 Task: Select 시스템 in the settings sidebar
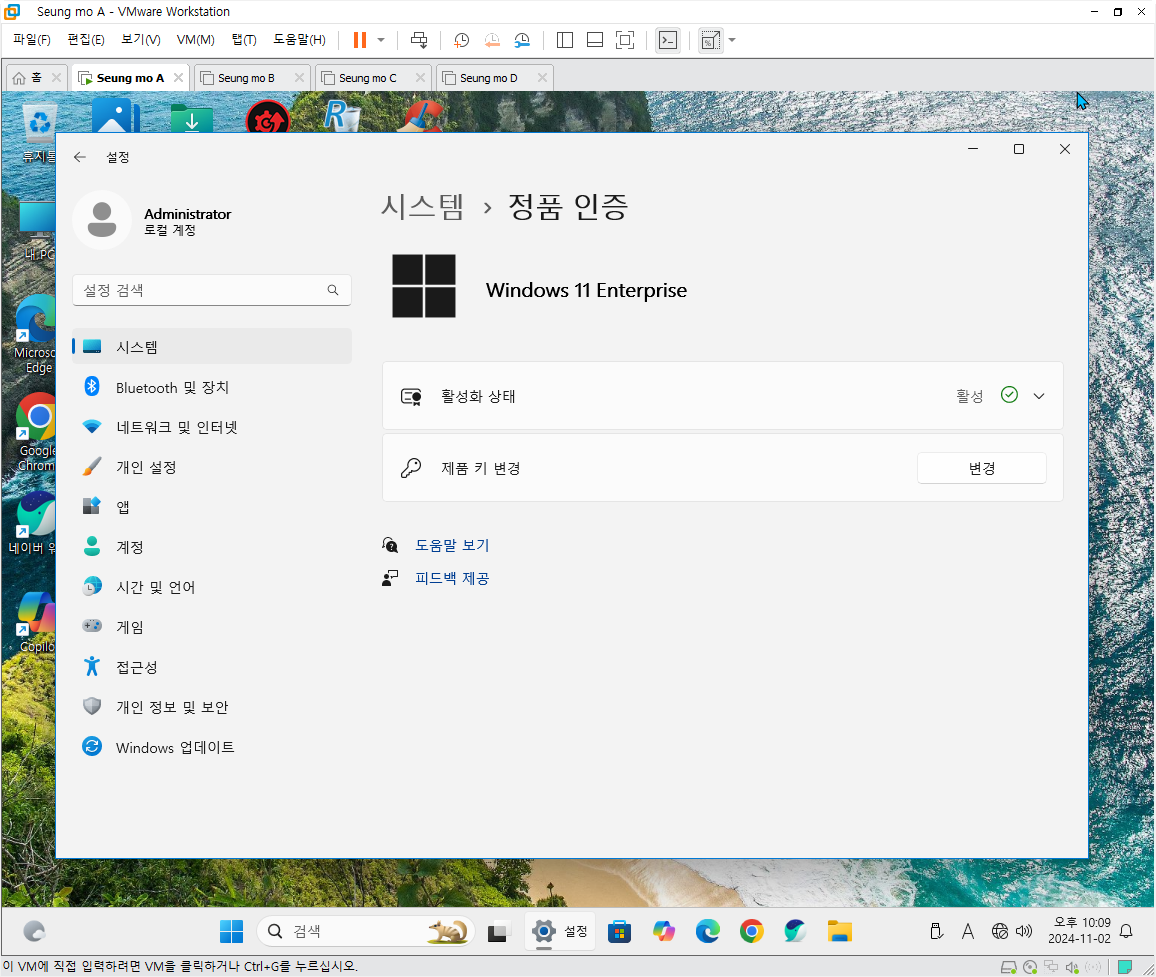[x=212, y=347]
